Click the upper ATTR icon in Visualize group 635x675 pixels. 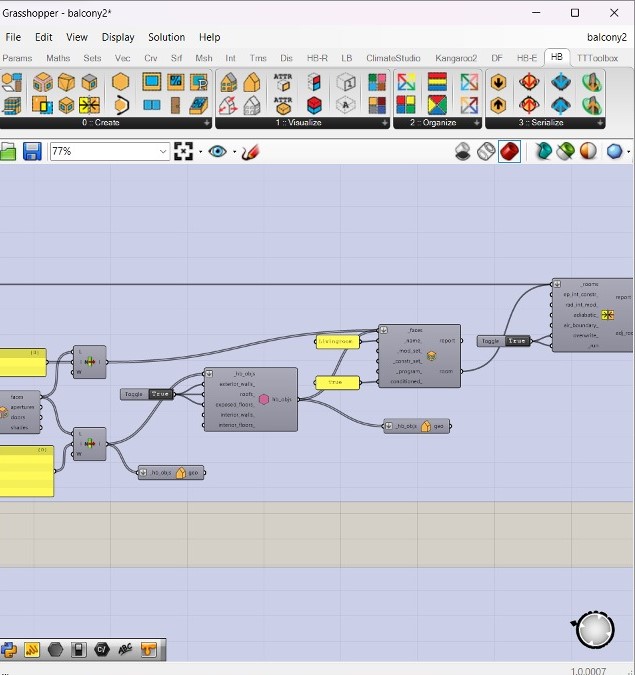283,82
